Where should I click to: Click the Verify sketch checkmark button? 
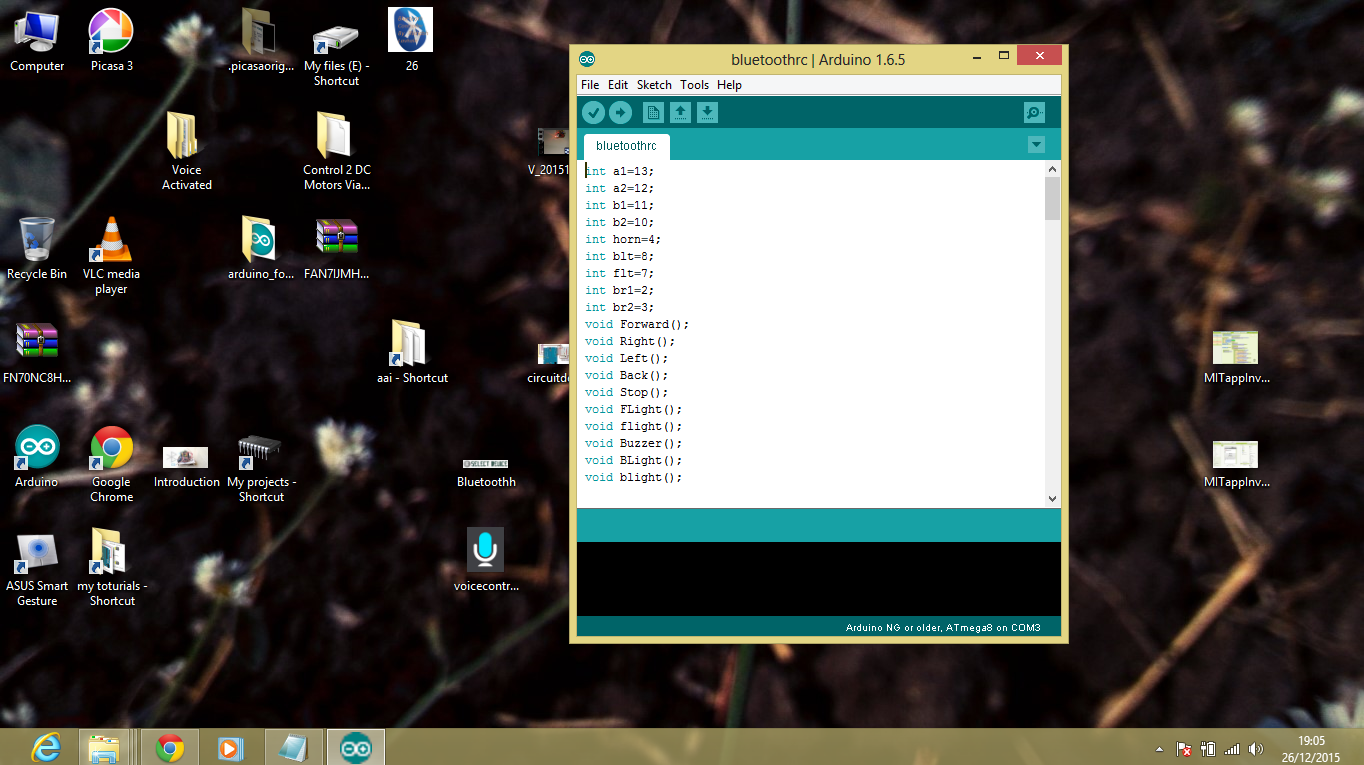(593, 112)
